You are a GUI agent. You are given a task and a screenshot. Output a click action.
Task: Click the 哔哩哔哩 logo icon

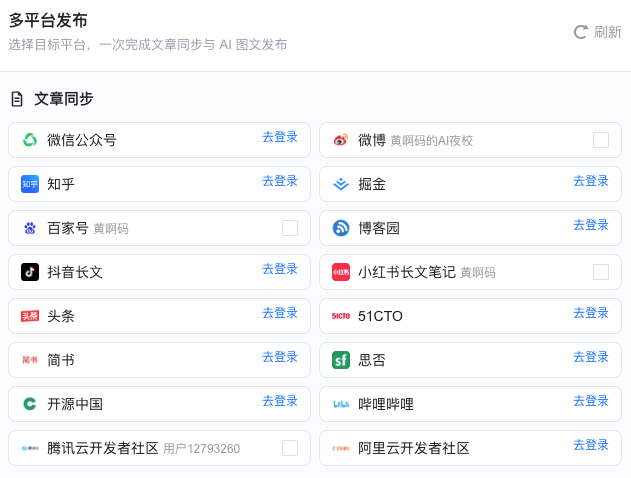[341, 404]
